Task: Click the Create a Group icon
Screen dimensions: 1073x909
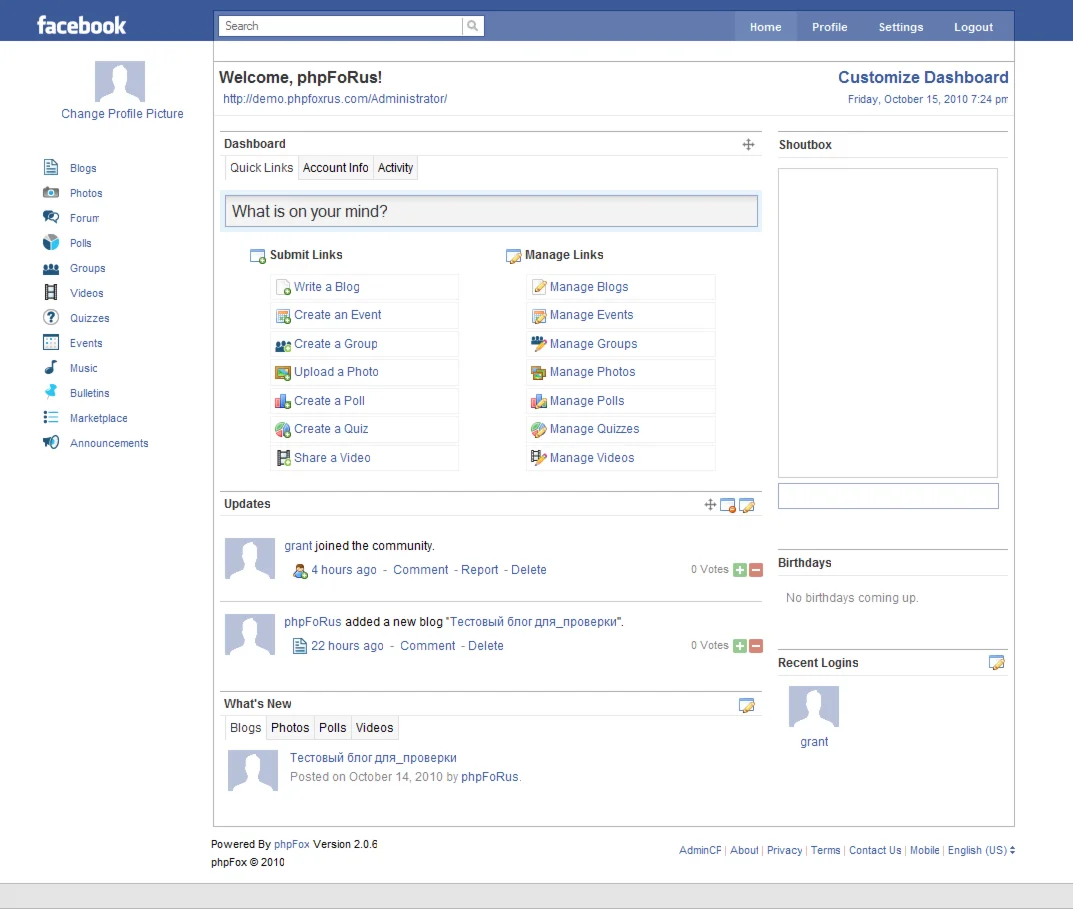Action: click(283, 344)
